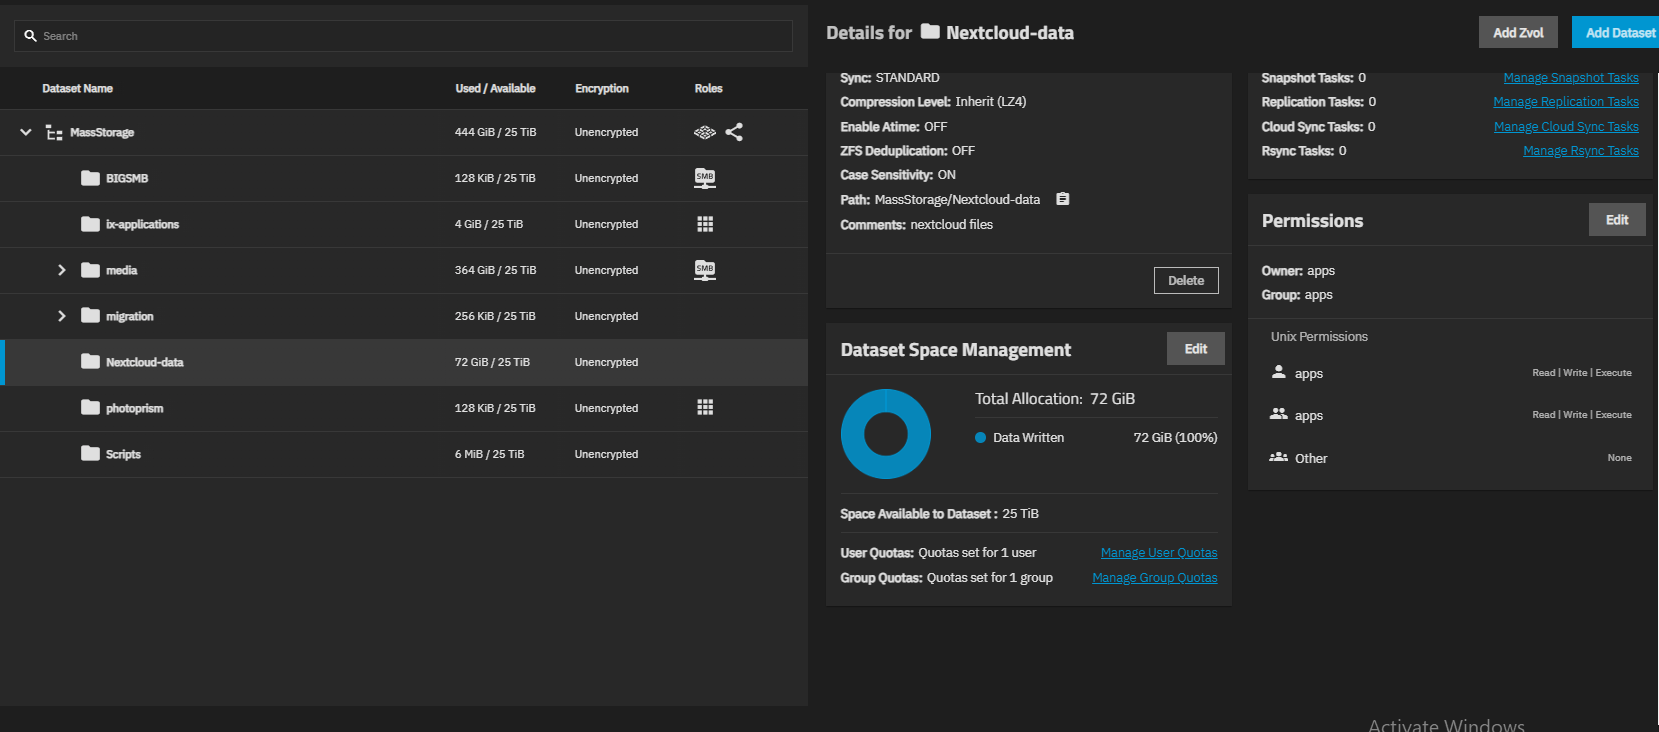Viewport: 1659px width, 732px height.
Task: Edit the Permissions card
Action: [1616, 220]
